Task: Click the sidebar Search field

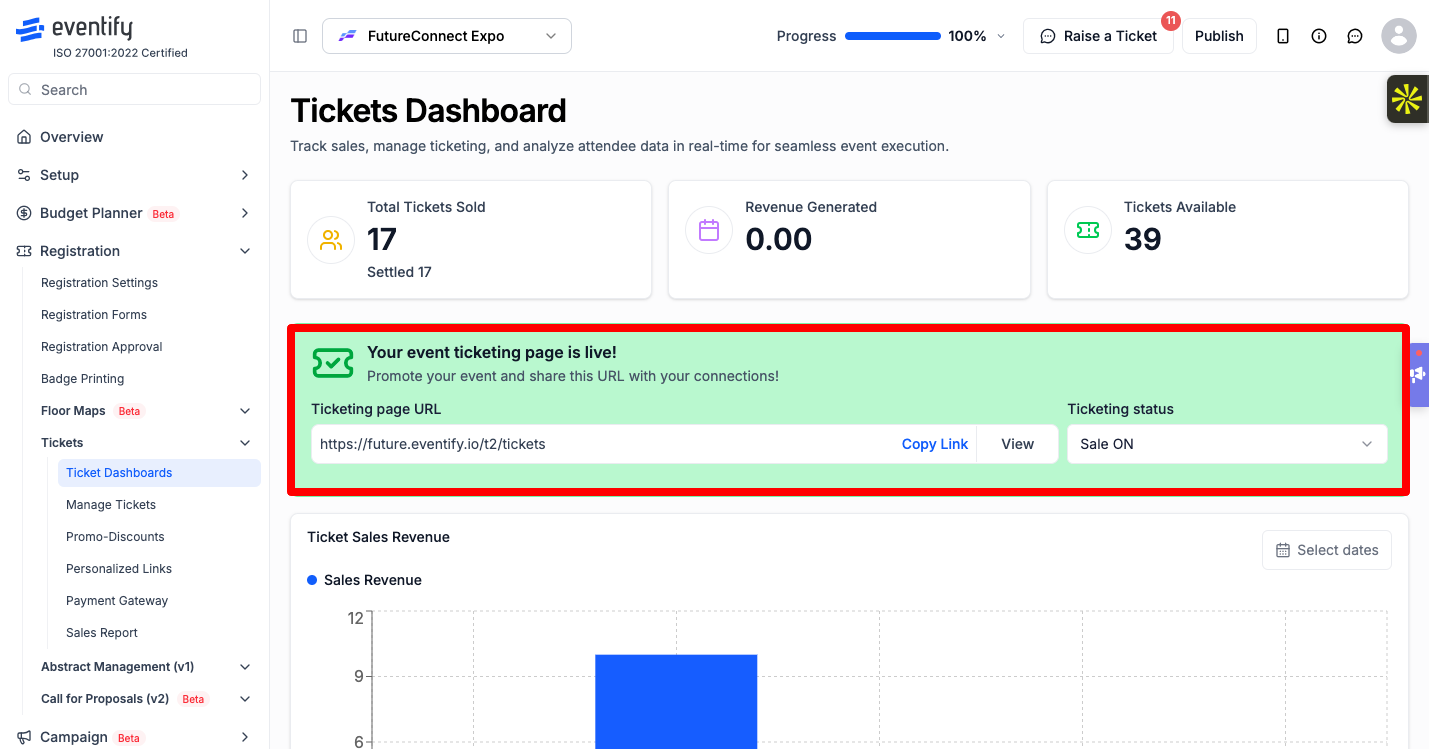Action: click(x=134, y=90)
